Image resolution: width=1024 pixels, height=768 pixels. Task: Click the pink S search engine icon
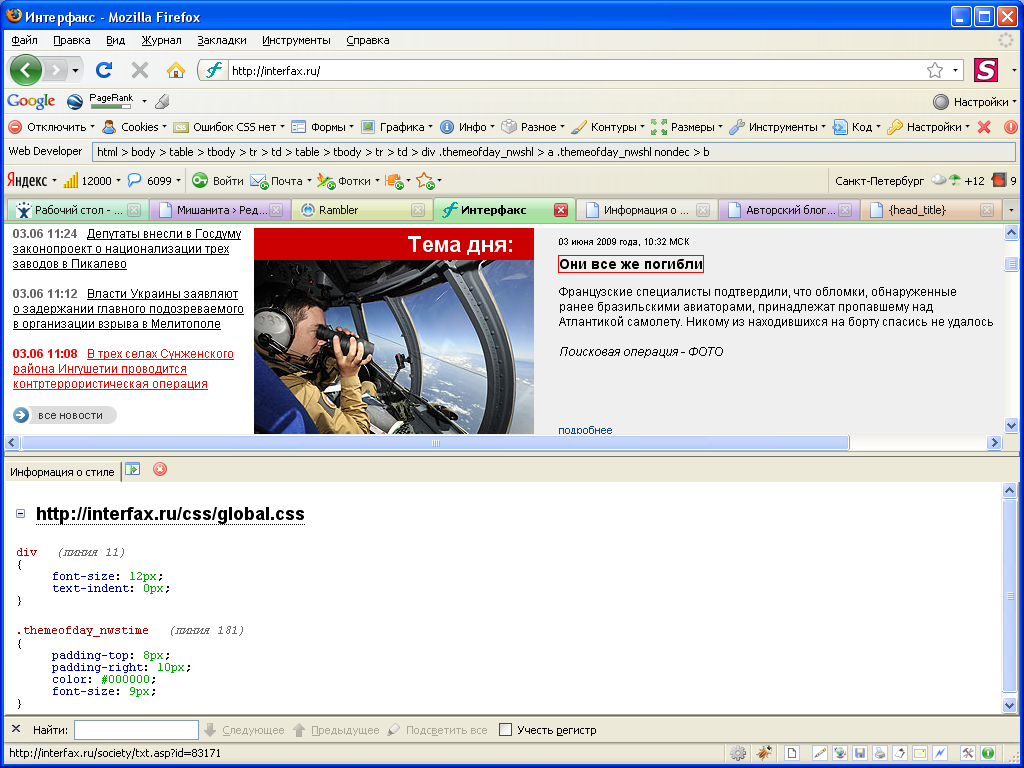pos(985,70)
